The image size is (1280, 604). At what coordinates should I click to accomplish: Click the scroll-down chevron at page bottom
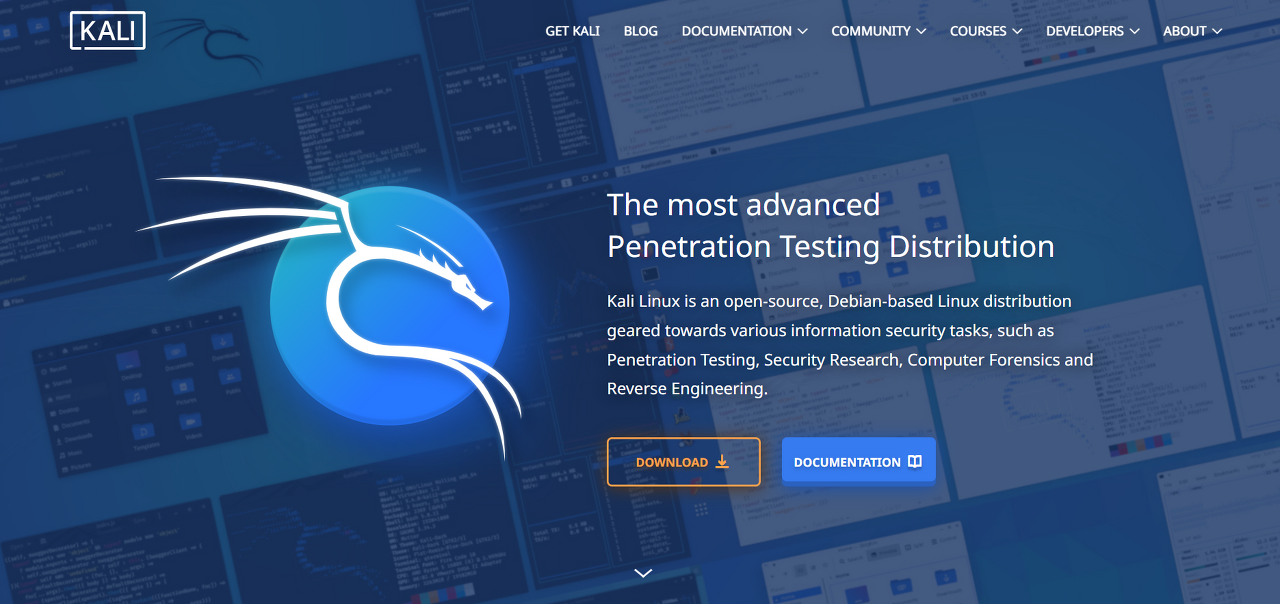643,573
